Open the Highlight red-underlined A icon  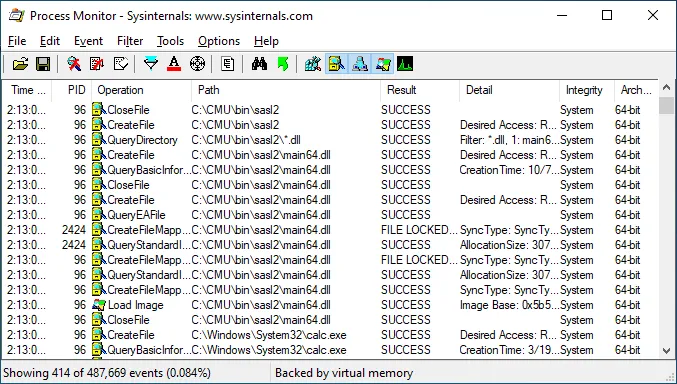click(x=174, y=64)
